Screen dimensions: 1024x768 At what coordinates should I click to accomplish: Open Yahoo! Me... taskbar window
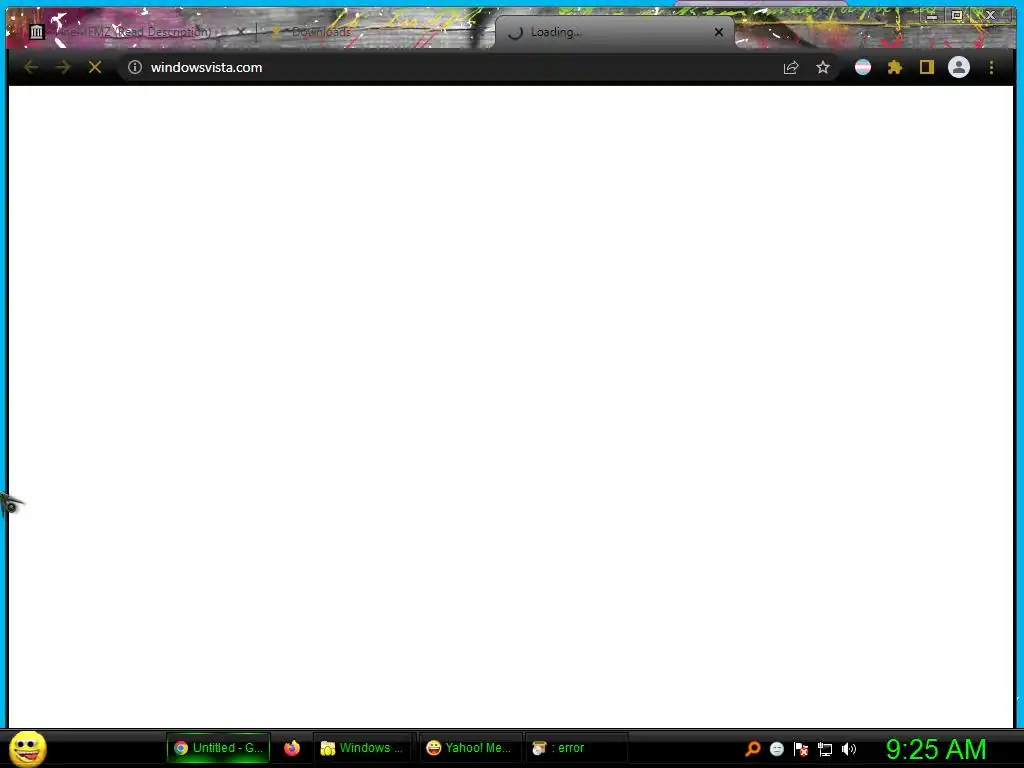point(469,748)
